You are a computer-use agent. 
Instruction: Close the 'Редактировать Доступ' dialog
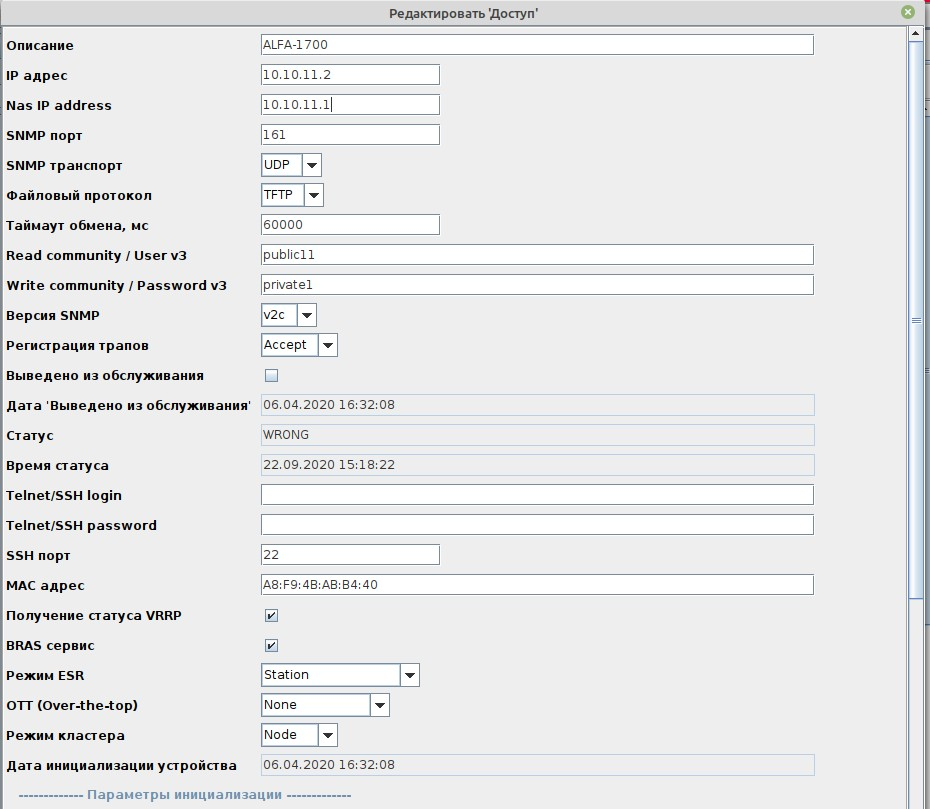click(x=907, y=12)
